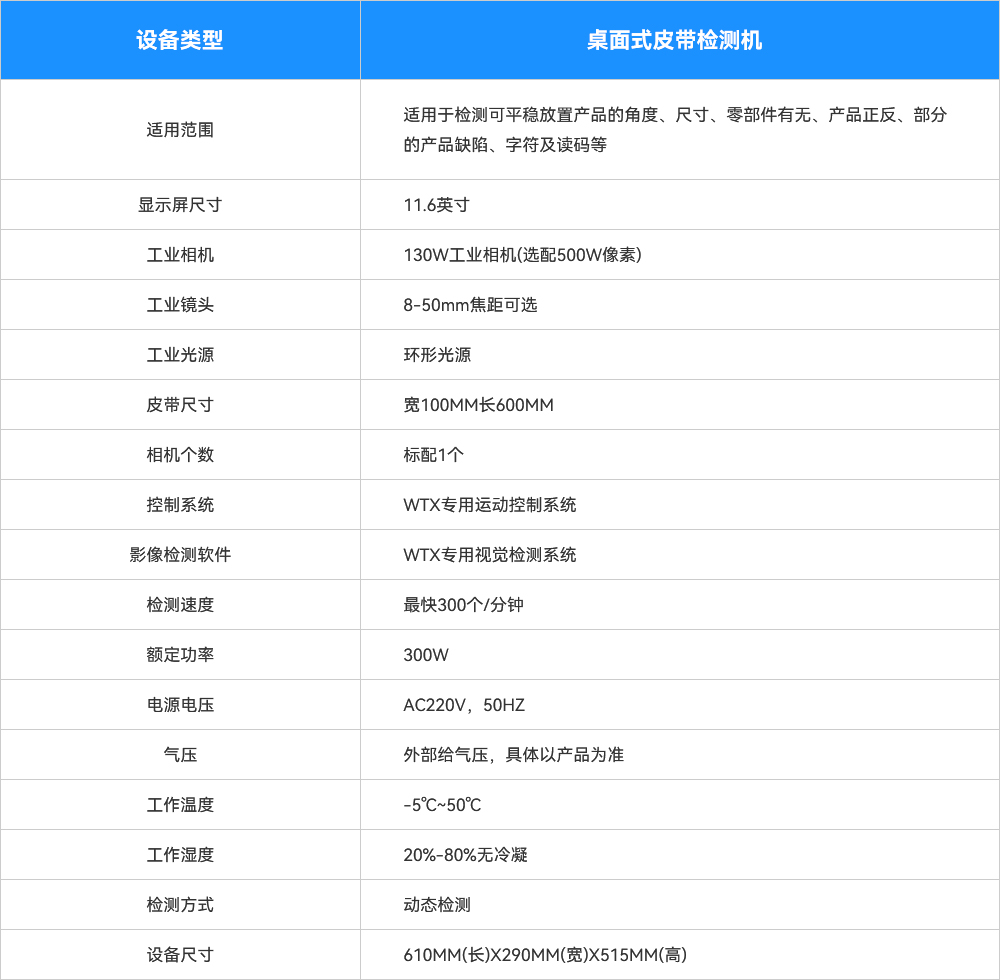The image size is (1000, 980).
Task: Select the 相机个数 label
Action: [x=180, y=455]
